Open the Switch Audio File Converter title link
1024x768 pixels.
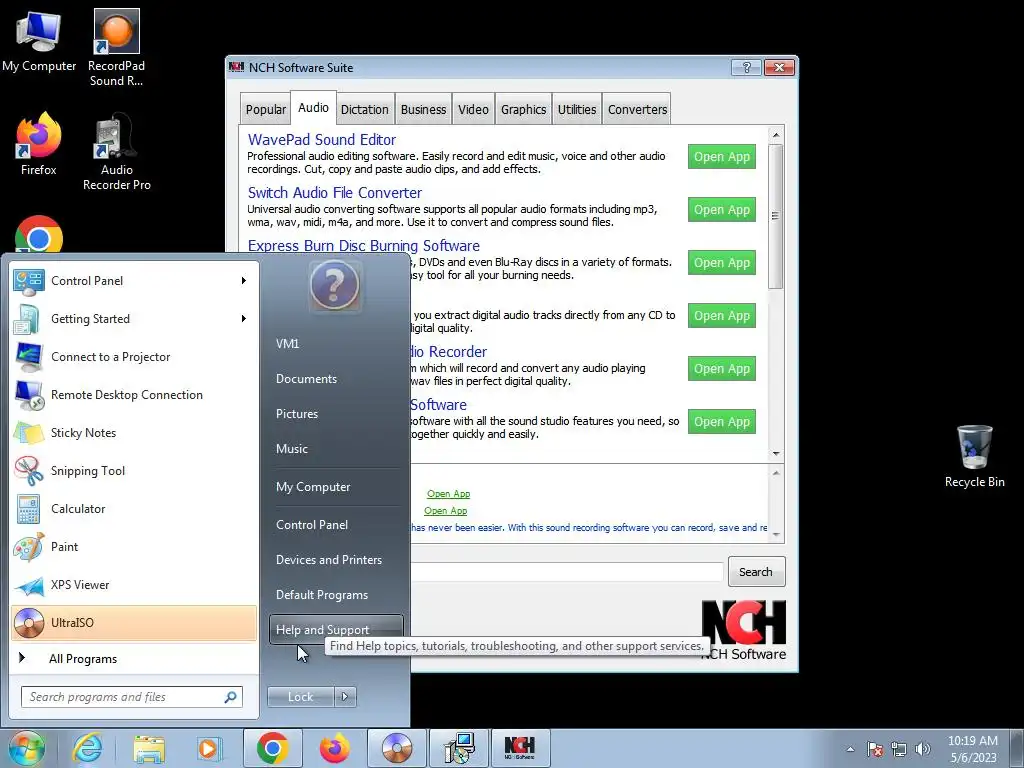[x=334, y=193]
